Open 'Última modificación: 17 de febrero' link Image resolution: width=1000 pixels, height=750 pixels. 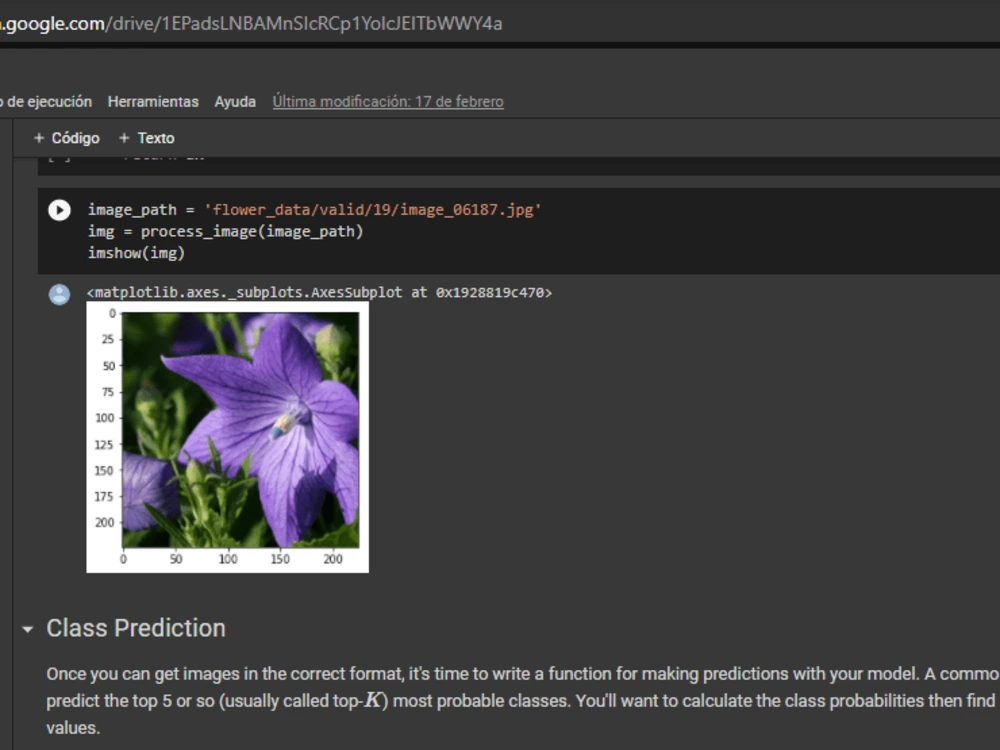(x=388, y=101)
